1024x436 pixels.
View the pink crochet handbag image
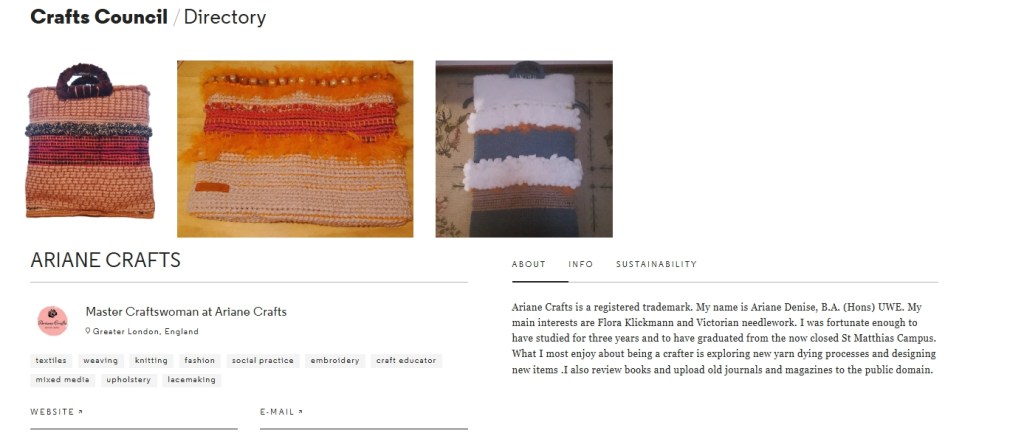(89, 141)
